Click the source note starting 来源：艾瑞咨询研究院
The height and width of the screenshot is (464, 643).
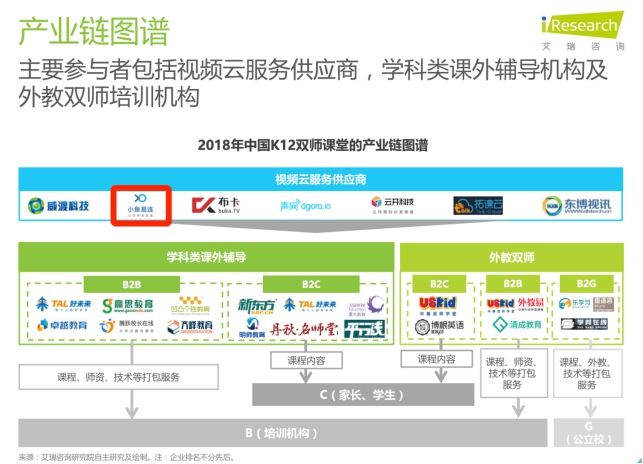[x=126, y=457]
